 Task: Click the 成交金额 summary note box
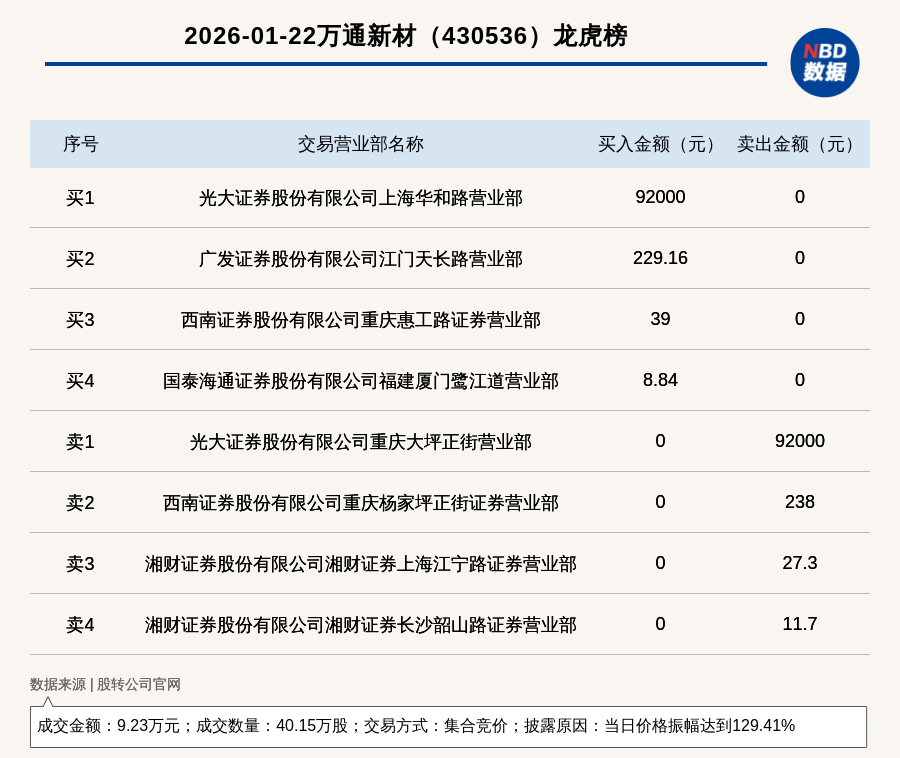click(448, 726)
